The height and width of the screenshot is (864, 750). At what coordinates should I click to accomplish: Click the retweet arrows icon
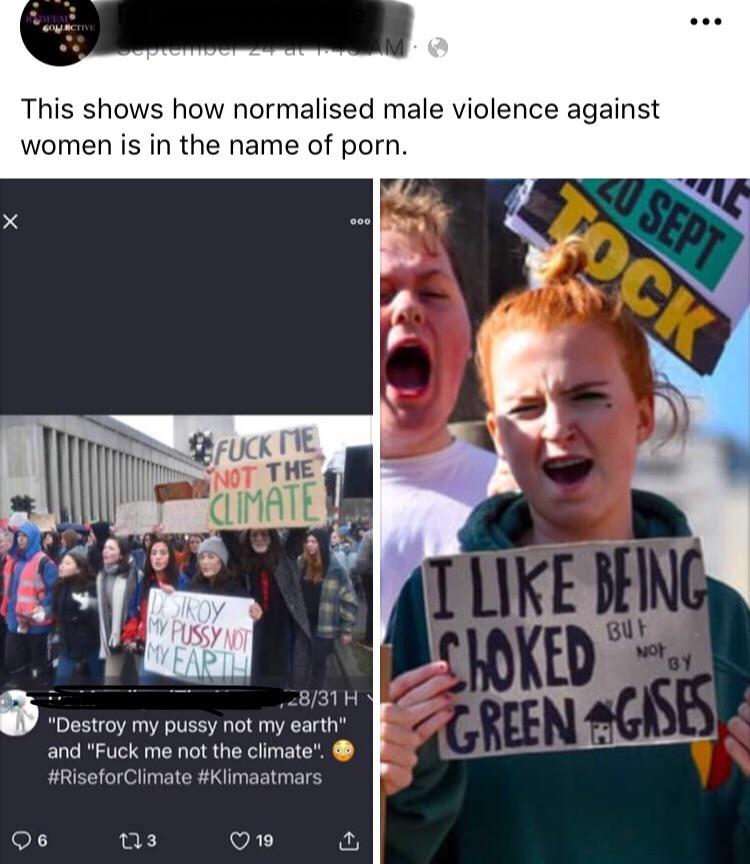point(130,840)
